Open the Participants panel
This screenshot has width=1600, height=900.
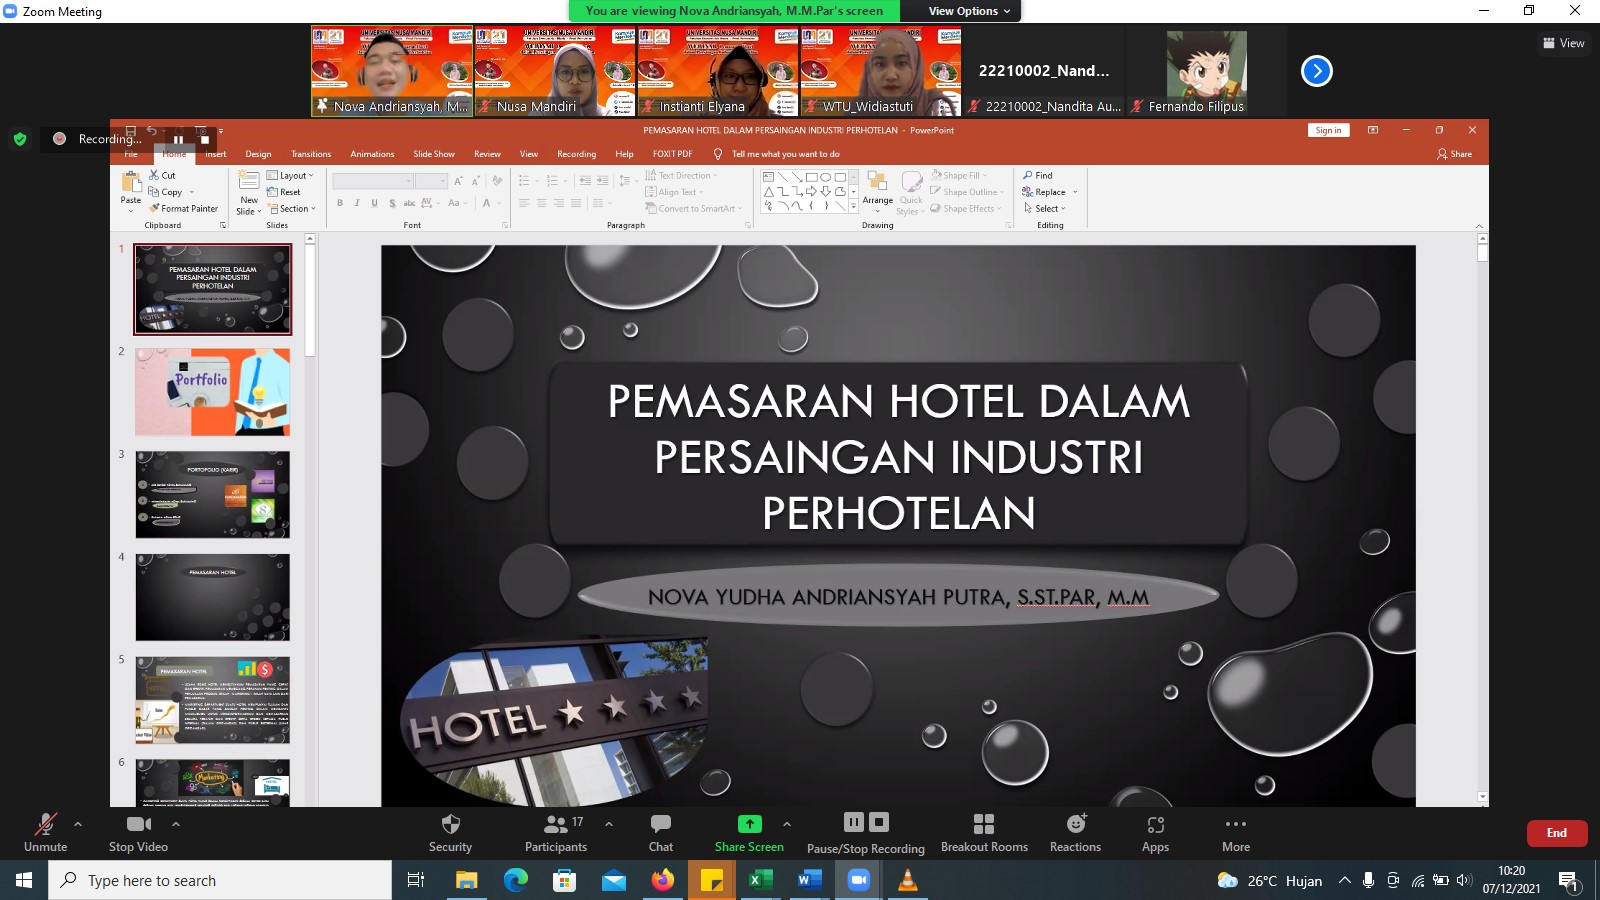tap(556, 832)
